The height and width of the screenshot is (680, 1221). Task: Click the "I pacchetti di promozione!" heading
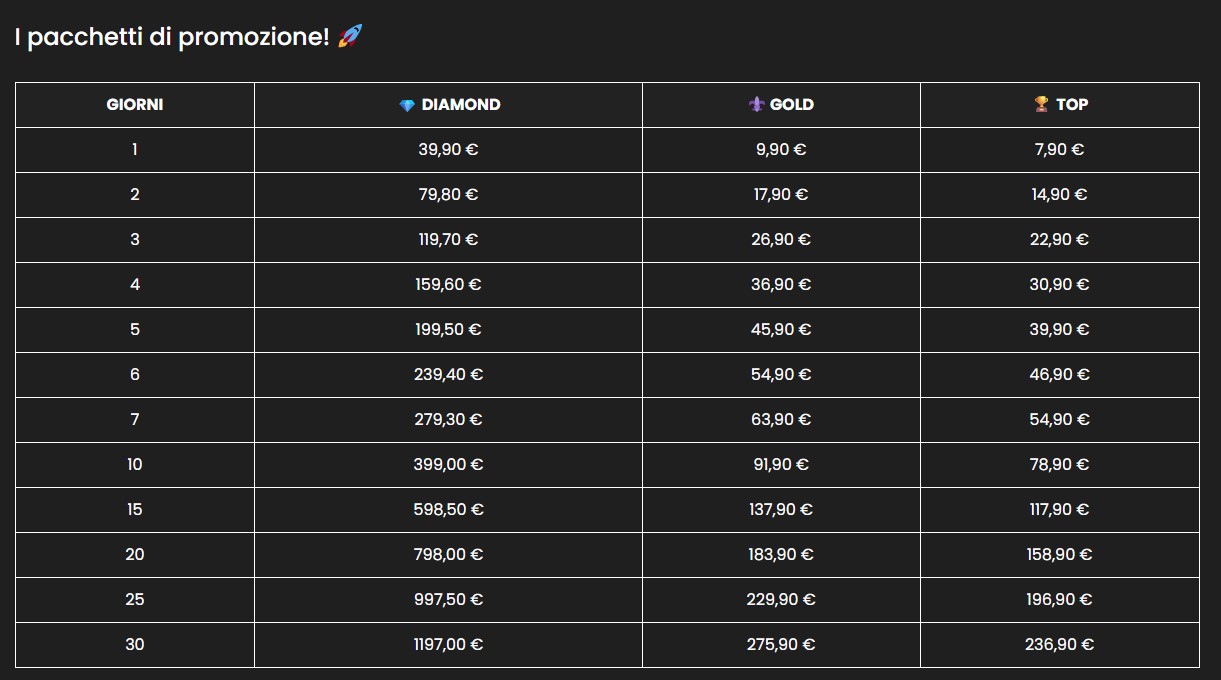click(172, 38)
